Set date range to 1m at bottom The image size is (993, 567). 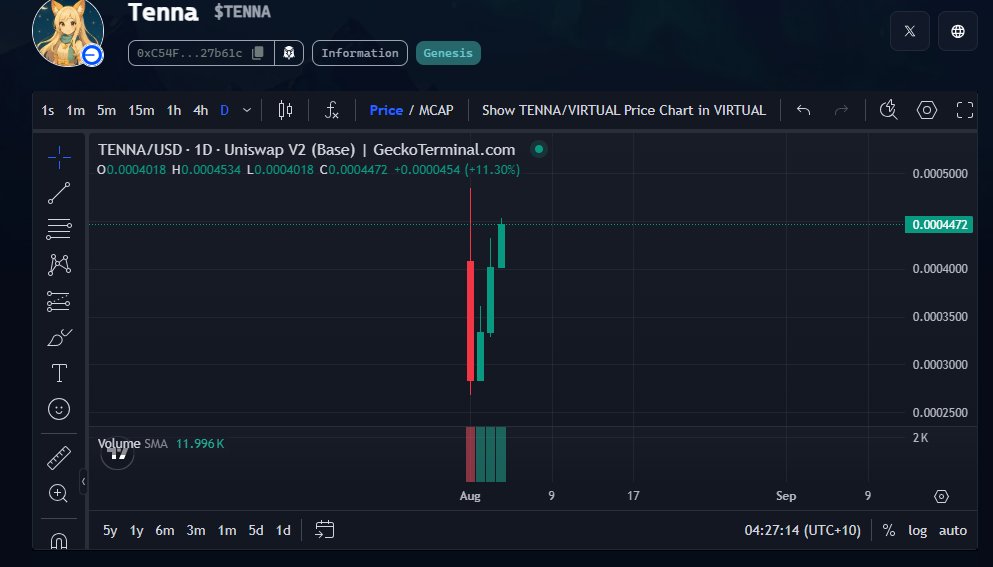227,530
